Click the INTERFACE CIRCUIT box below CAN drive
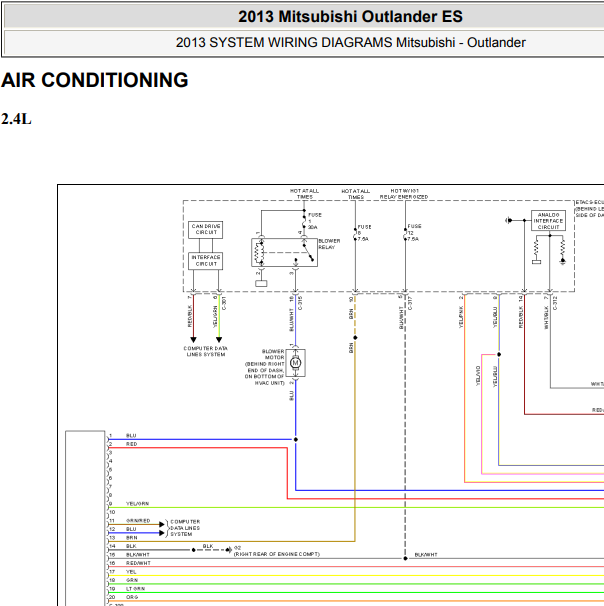Image resolution: width=604 pixels, height=606 pixels. tap(206, 261)
